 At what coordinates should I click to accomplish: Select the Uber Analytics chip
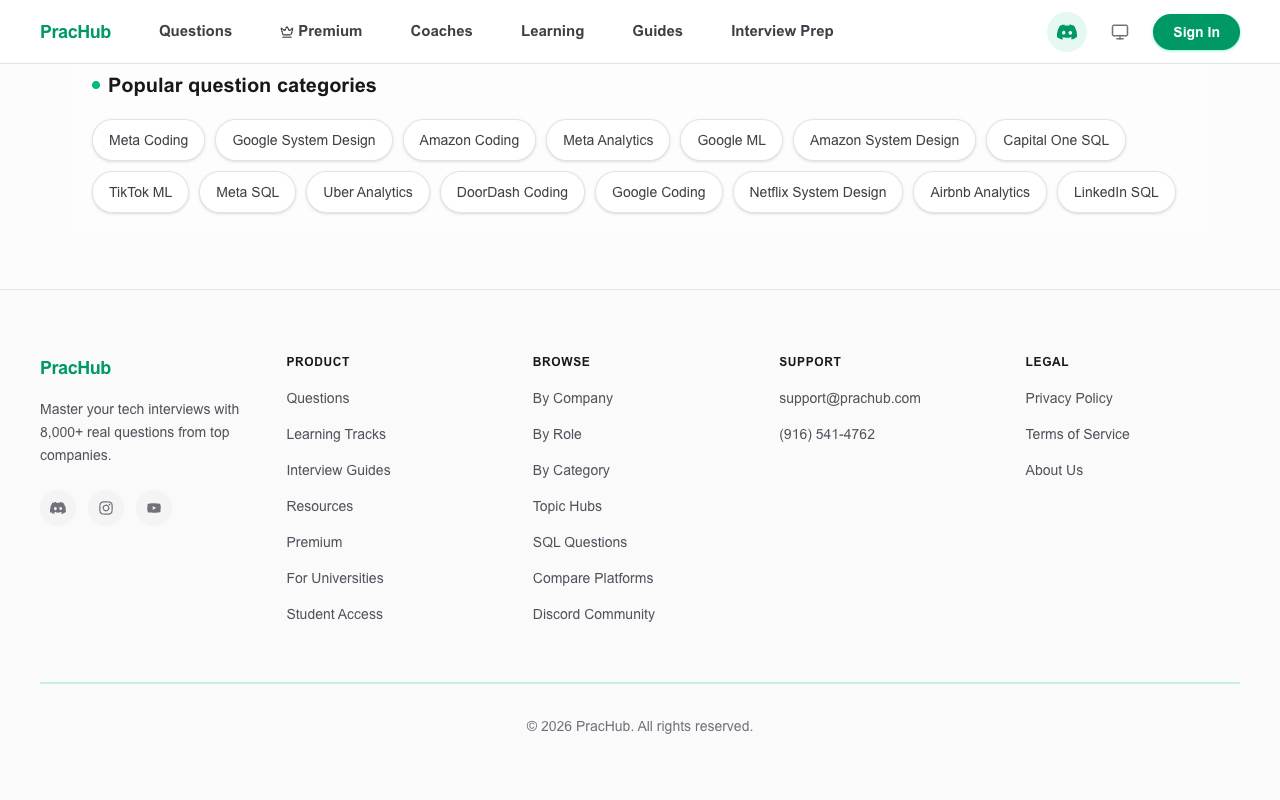(368, 192)
